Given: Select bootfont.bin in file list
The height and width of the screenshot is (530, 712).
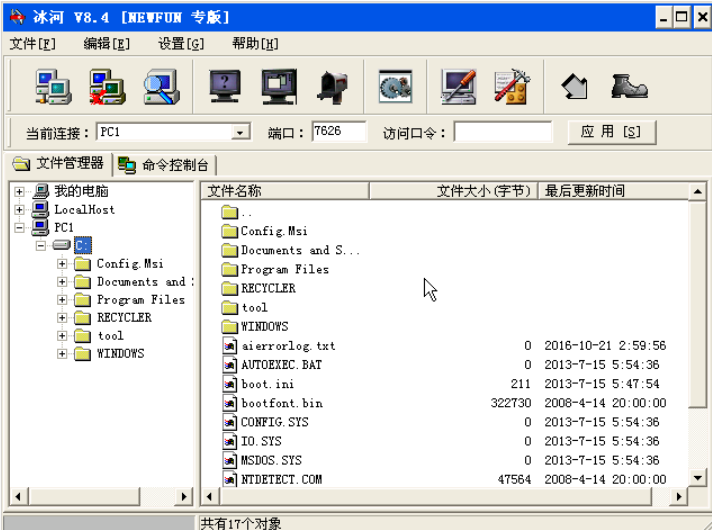Looking at the screenshot, I should coord(282,403).
